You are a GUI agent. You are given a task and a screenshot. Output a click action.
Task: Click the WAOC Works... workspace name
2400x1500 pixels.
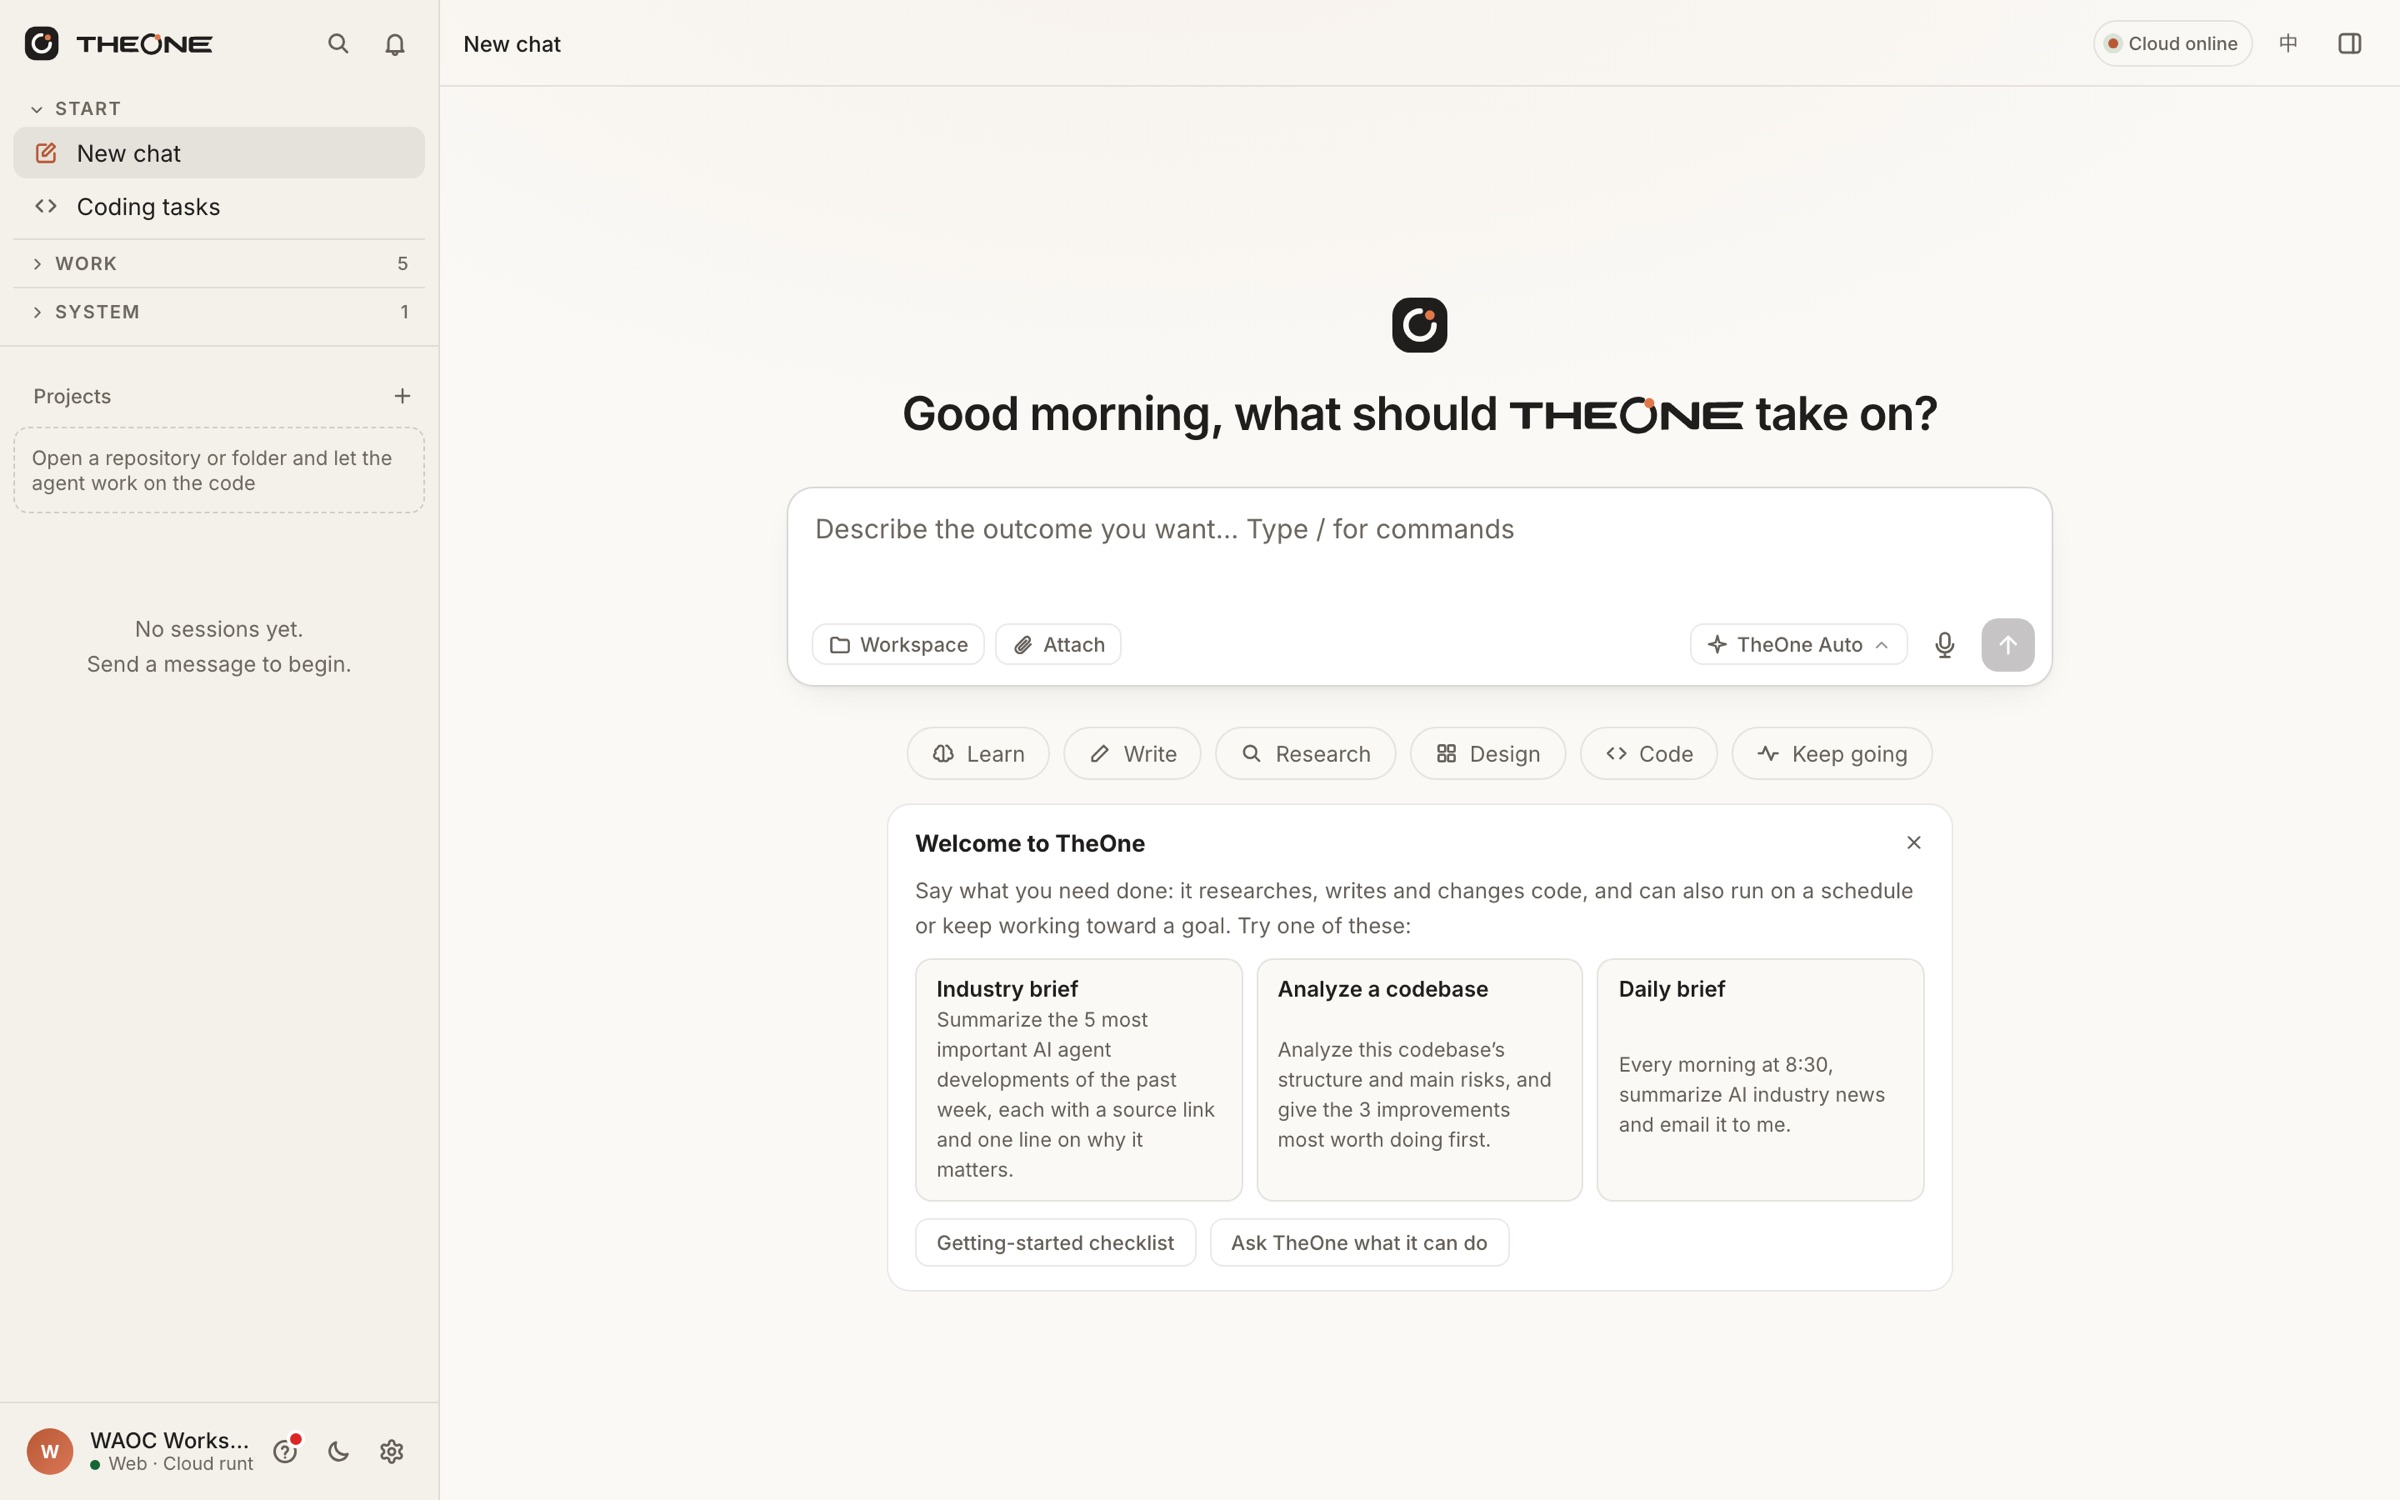(169, 1440)
